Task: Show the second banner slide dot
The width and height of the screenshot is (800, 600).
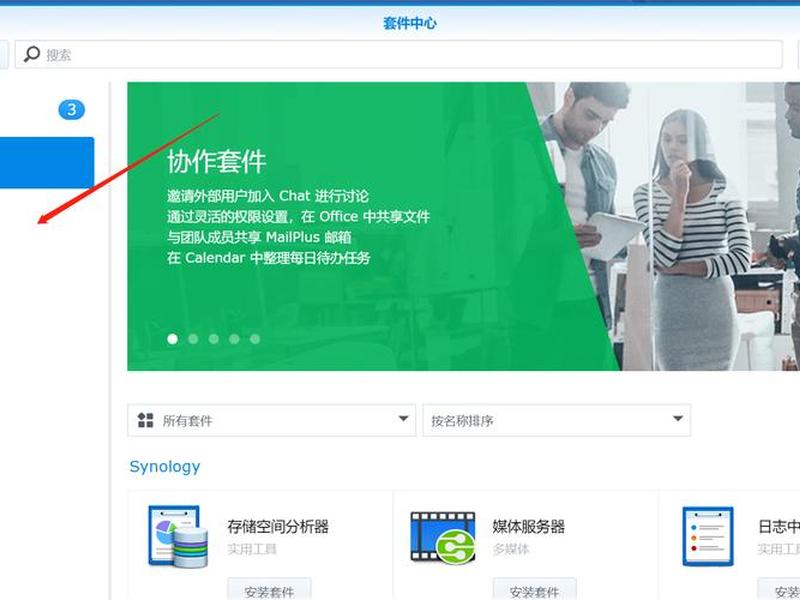Action: point(193,339)
